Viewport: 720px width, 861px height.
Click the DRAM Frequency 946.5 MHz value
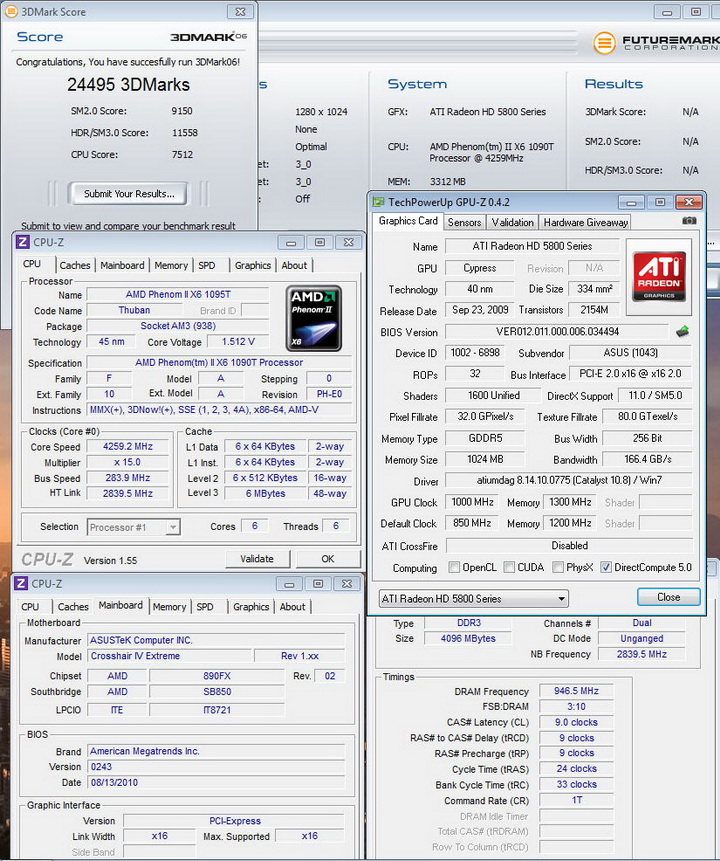(x=576, y=691)
